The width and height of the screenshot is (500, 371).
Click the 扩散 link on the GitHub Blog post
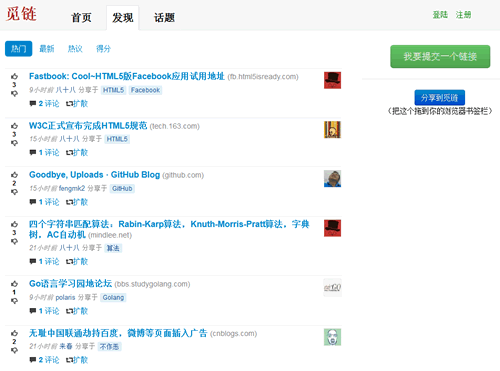tap(77, 202)
